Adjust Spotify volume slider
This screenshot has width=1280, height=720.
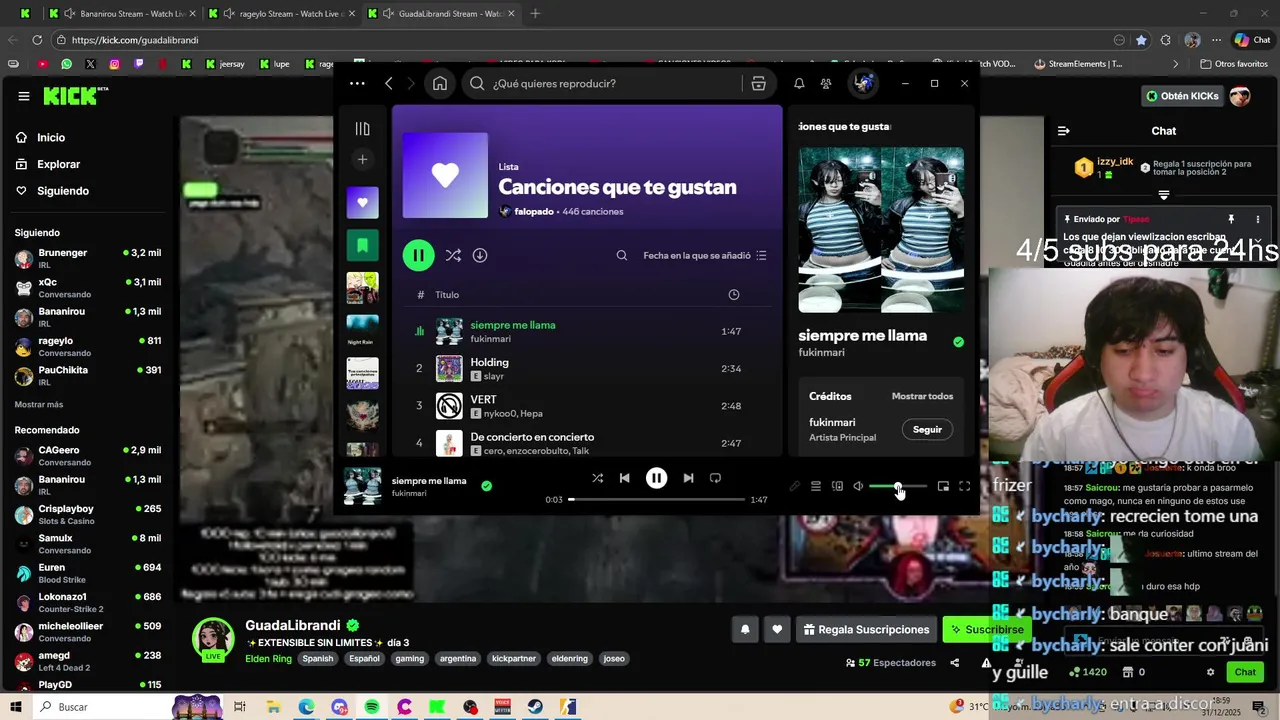898,486
